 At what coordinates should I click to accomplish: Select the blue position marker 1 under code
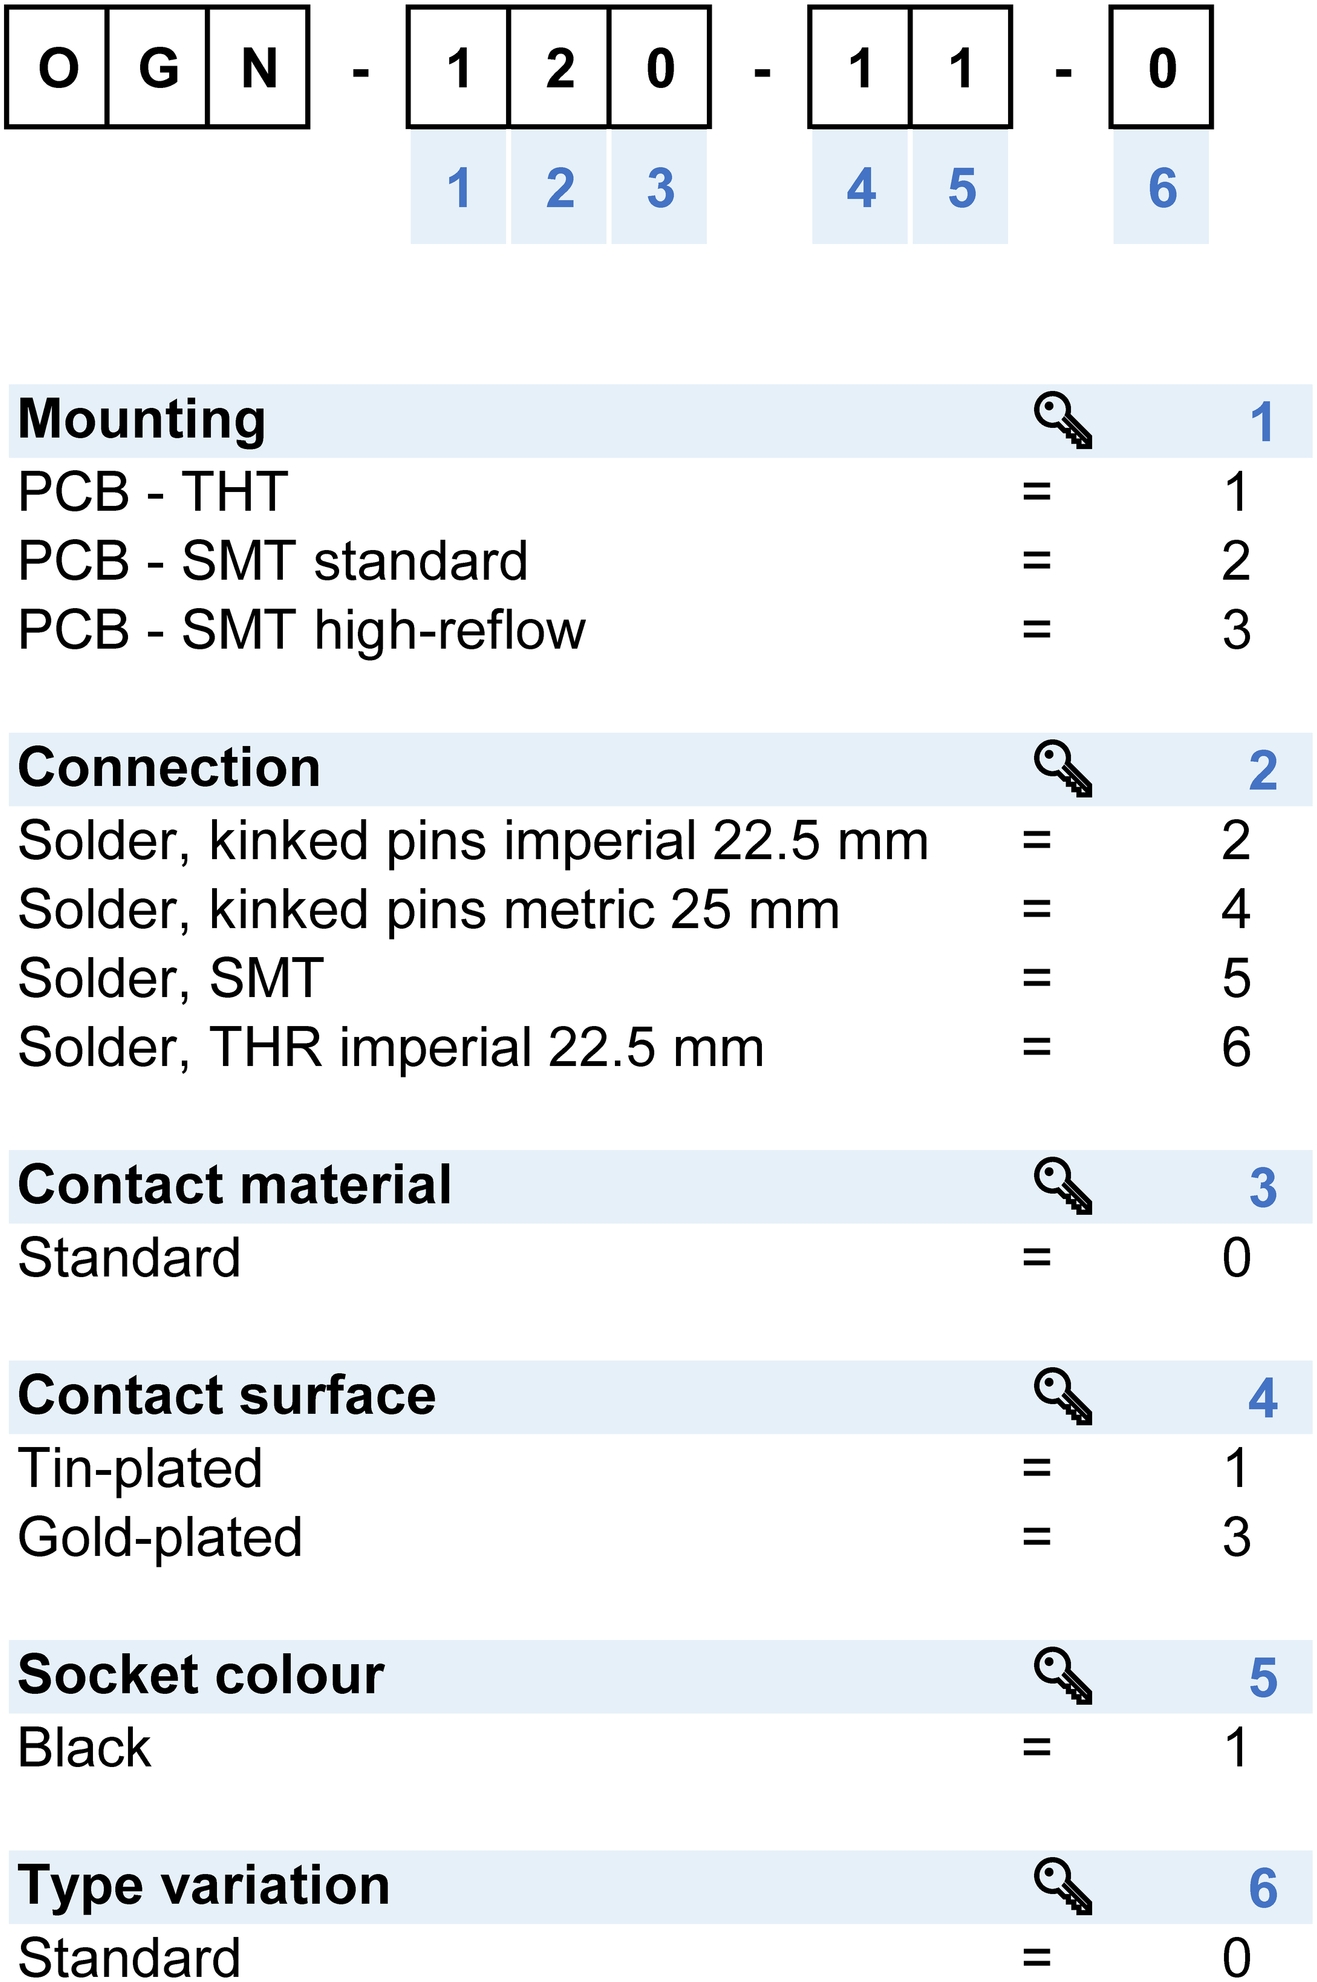(x=459, y=188)
